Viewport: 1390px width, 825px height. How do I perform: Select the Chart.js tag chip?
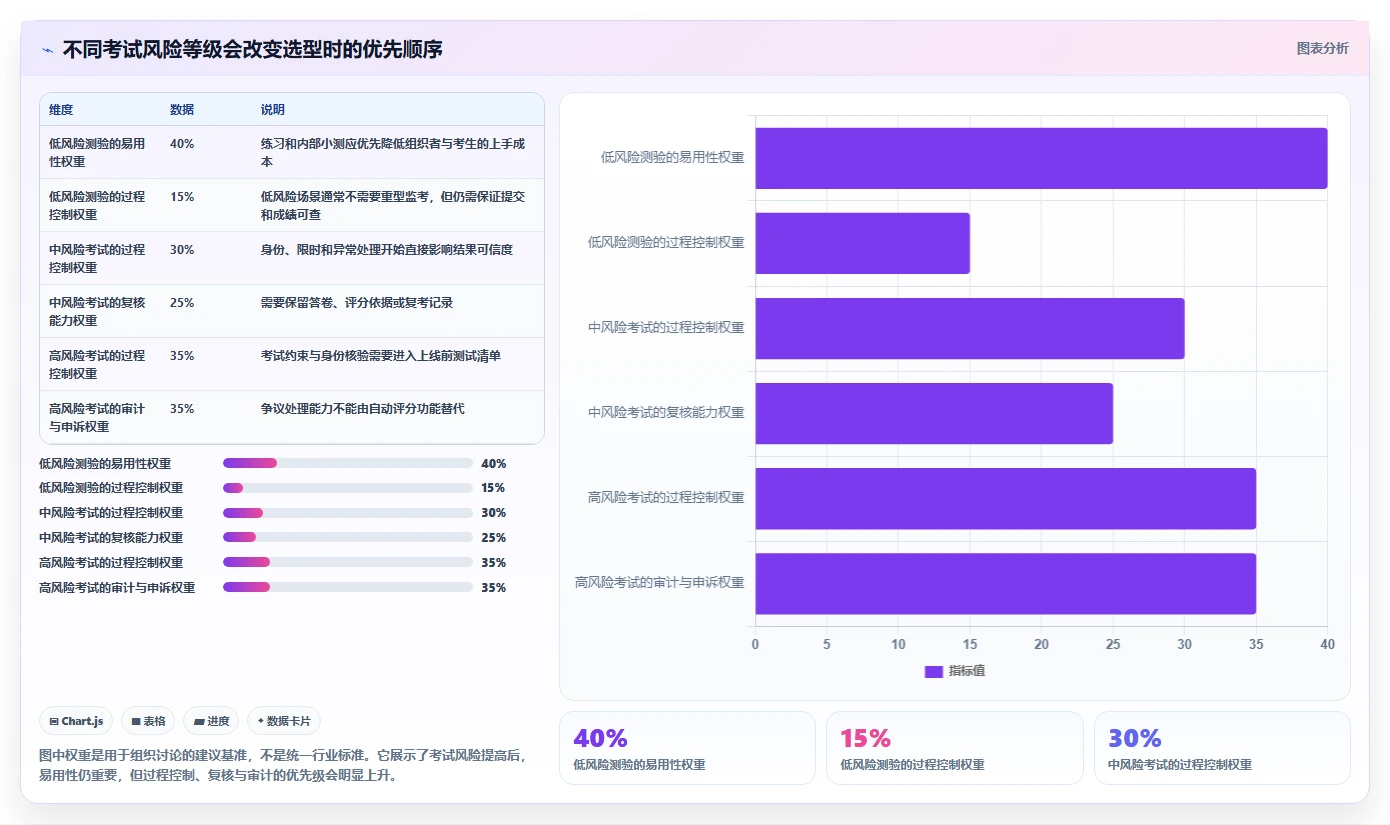point(76,721)
